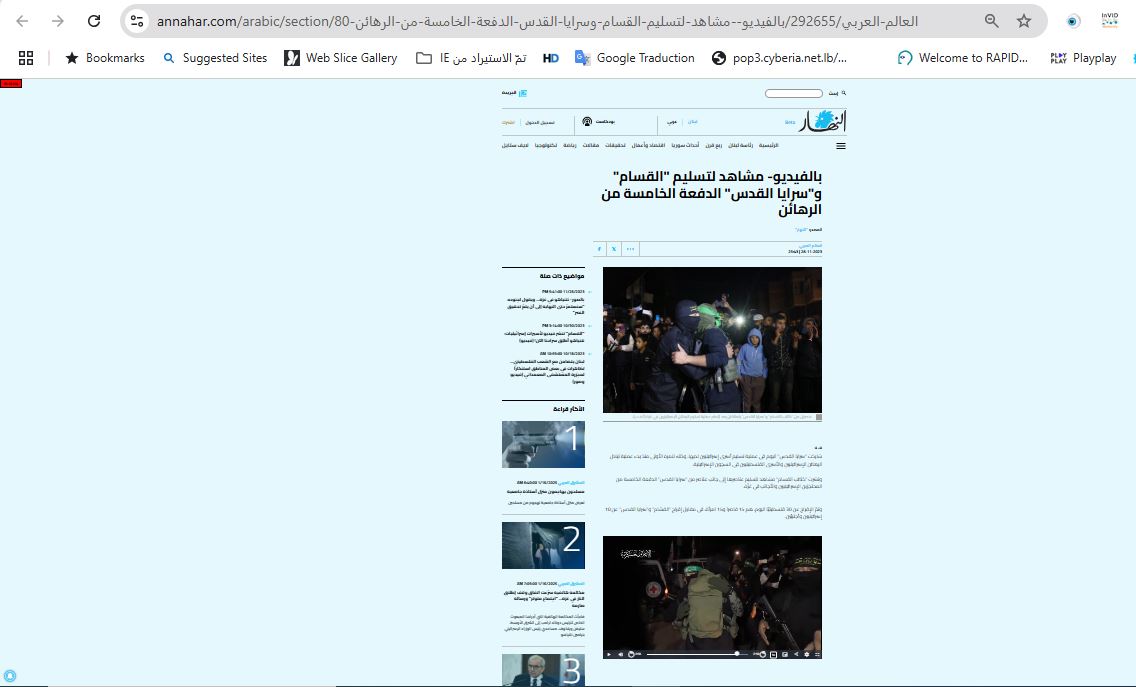The image size is (1136, 687).
Task: Open the site hamburger menu
Action: [840, 146]
